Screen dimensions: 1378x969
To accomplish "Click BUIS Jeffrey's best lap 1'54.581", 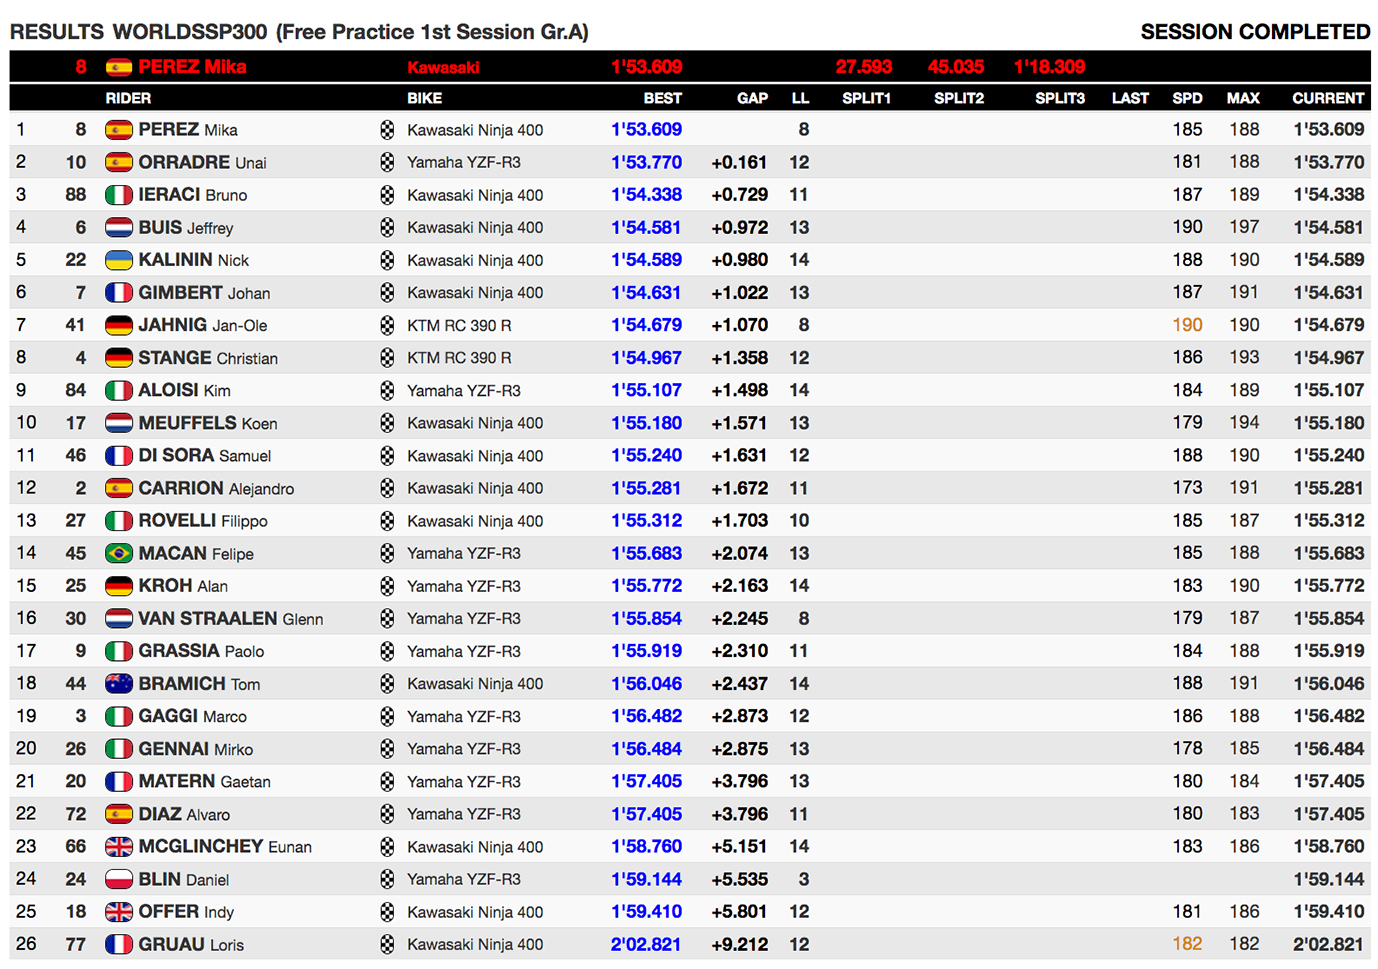I will tap(646, 227).
